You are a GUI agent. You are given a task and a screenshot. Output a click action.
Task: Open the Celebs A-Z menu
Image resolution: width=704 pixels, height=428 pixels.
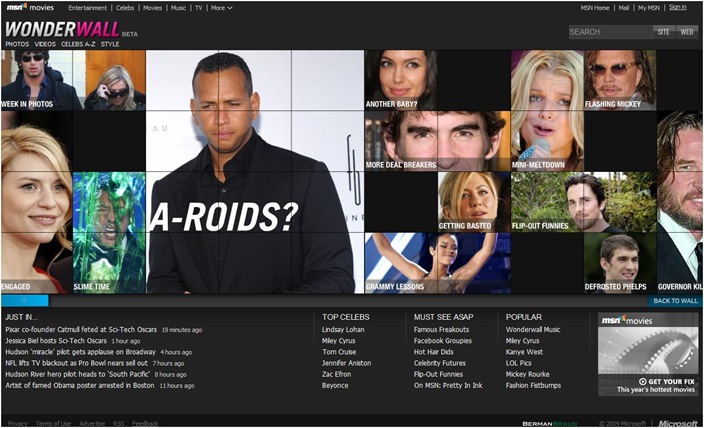[x=78, y=44]
